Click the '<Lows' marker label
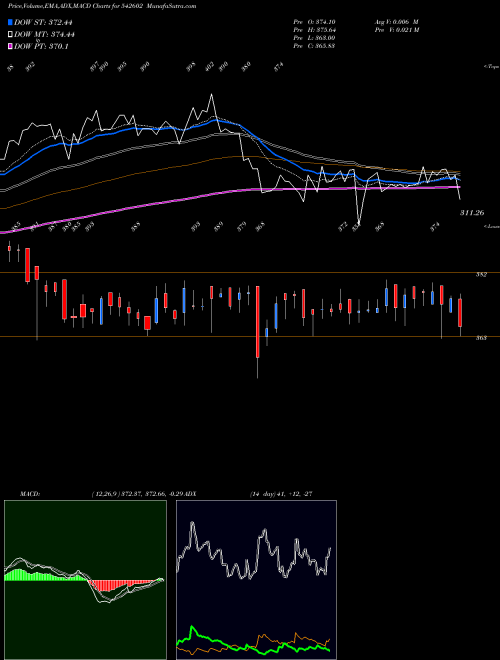This screenshot has width=500, height=660. (x=492, y=226)
